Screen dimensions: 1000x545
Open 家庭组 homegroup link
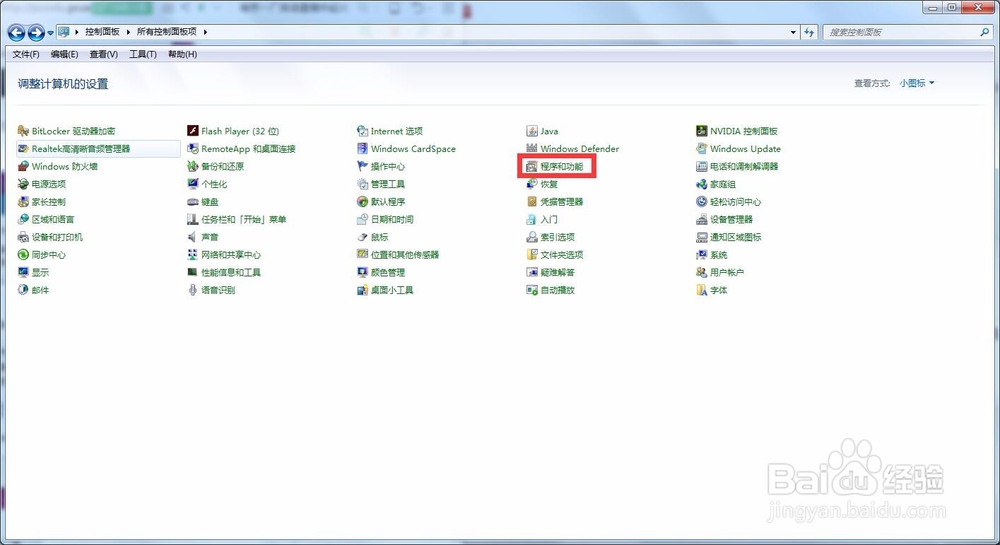(723, 184)
